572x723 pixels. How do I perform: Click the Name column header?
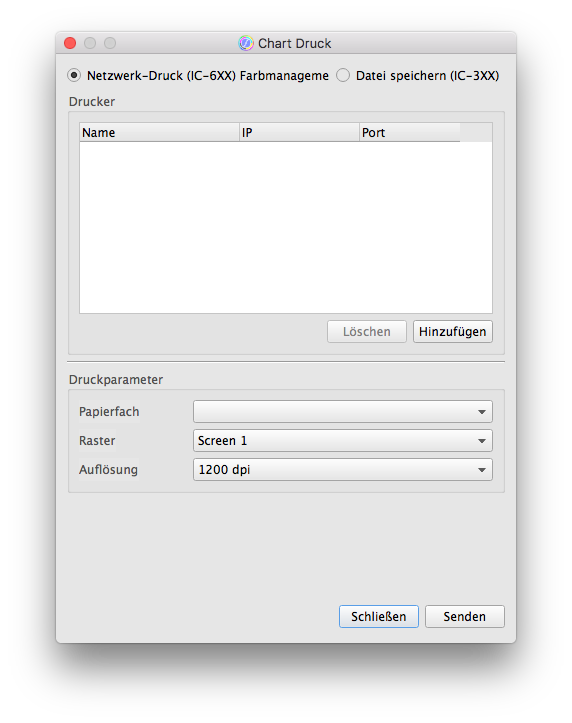coord(159,132)
